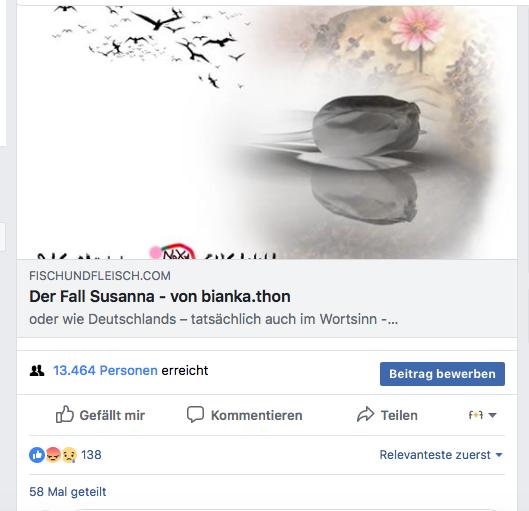
Task: Click the thumbs-up Gefällt mir icon
Action: tap(64, 414)
